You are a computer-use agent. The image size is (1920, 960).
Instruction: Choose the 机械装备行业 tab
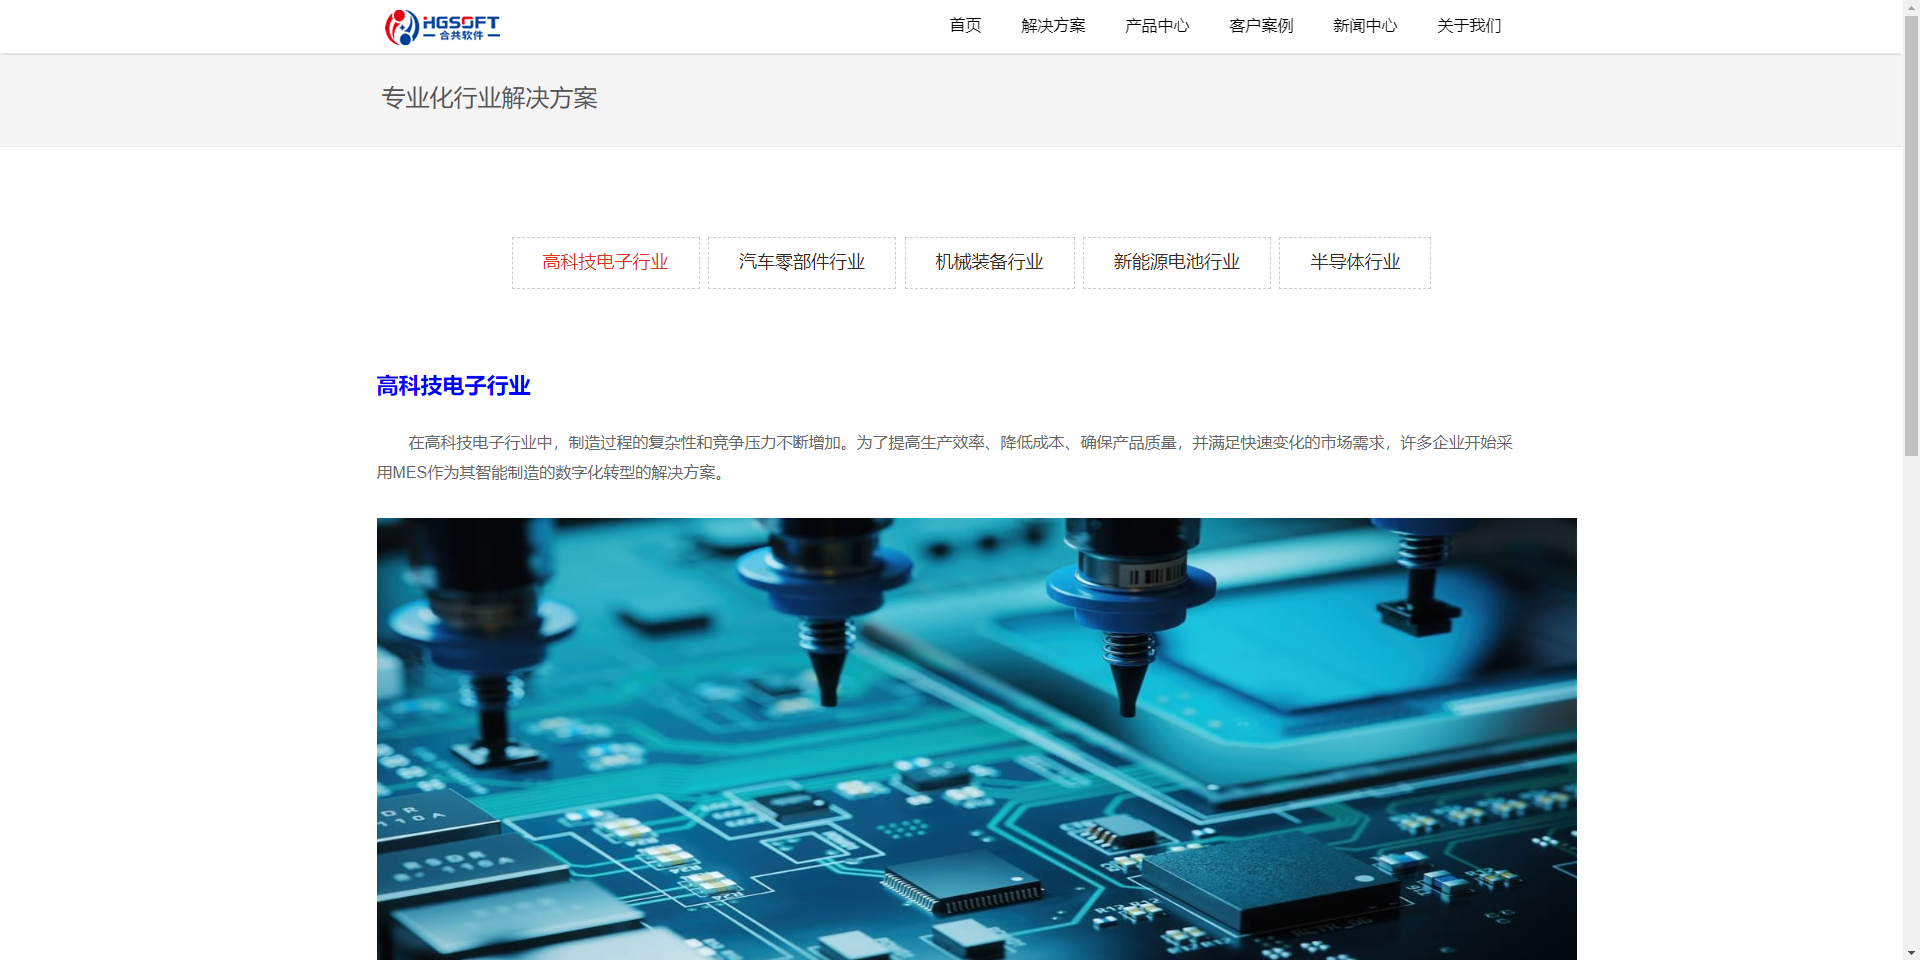pos(990,263)
